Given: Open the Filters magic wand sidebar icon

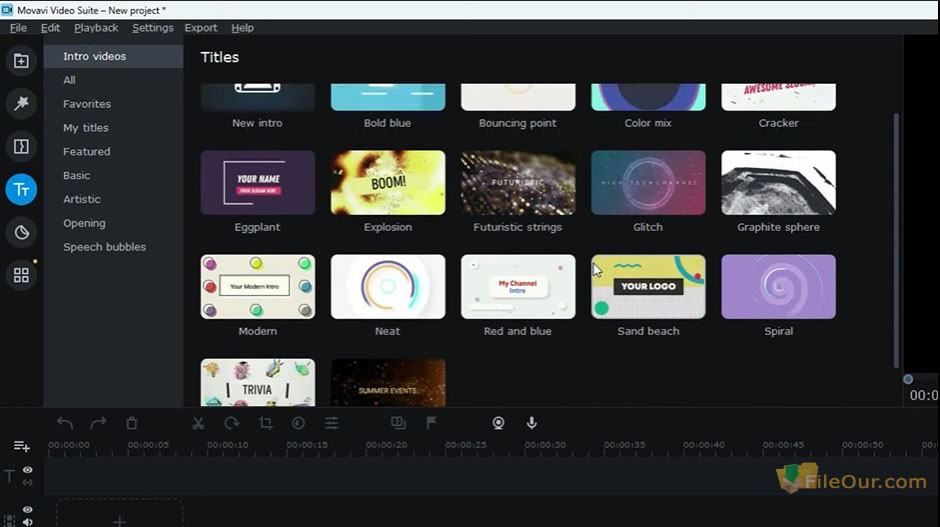Looking at the screenshot, I should (21, 103).
